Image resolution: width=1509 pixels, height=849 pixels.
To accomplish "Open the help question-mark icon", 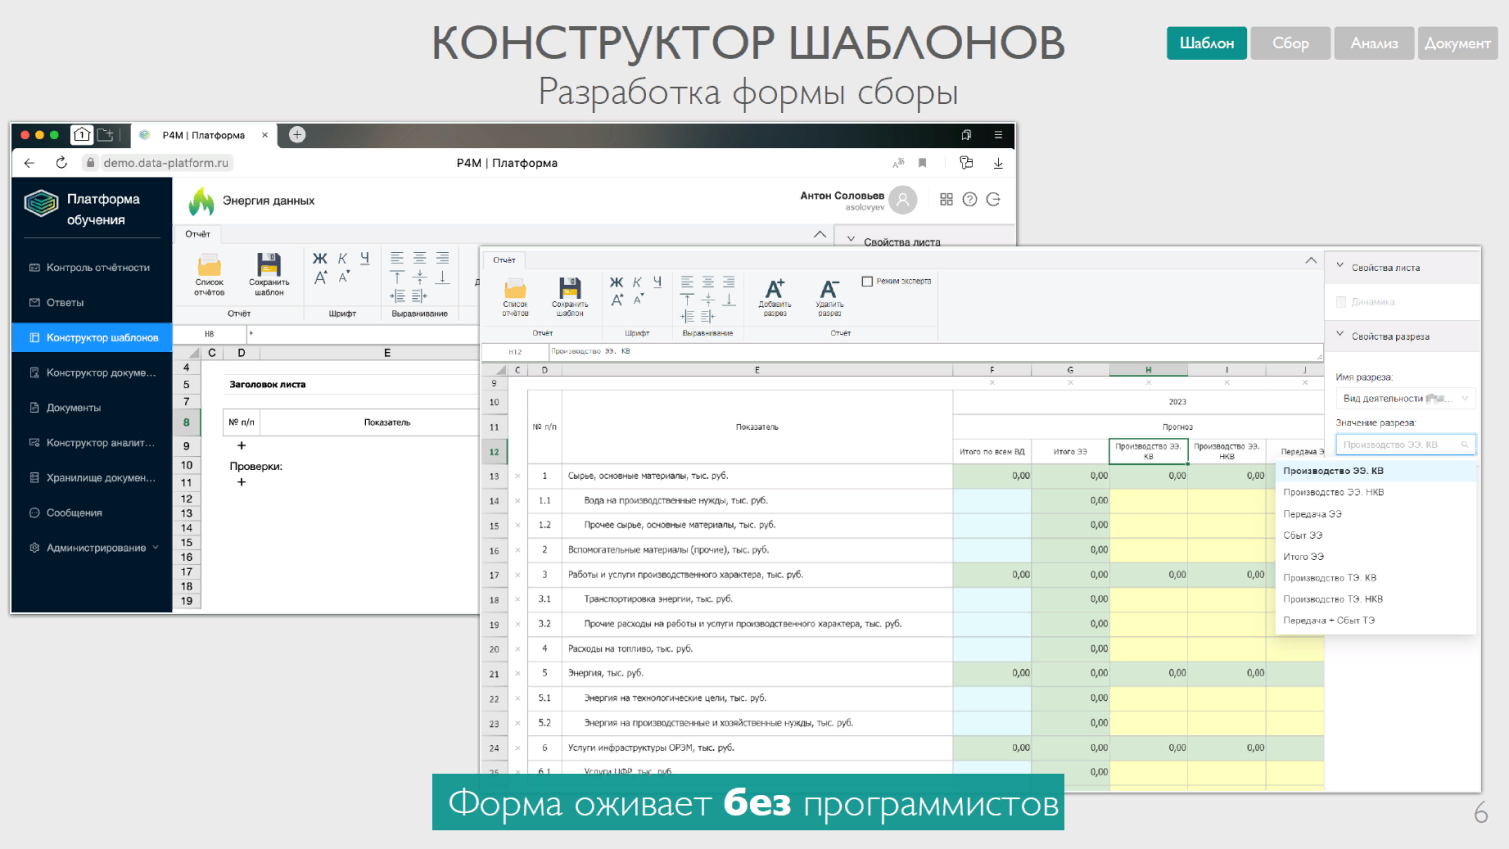I will (x=970, y=199).
